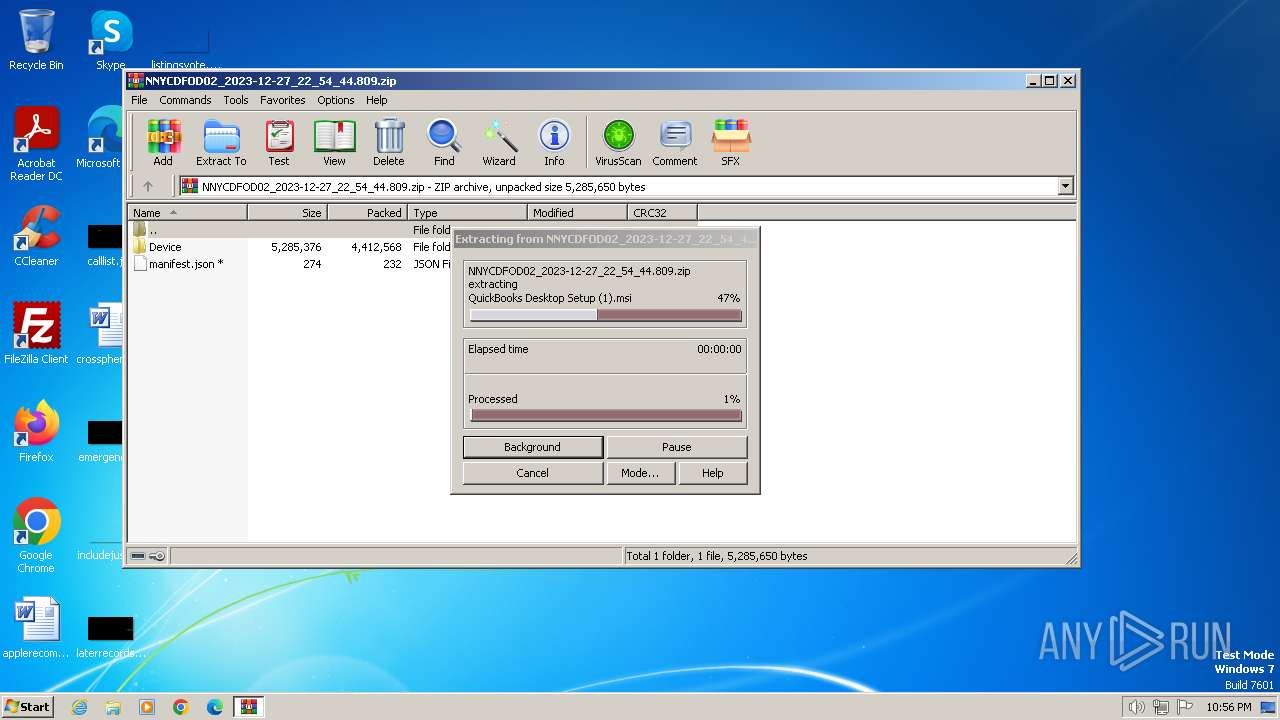Click Internet Explorer in the taskbar
The image size is (1280, 720).
pyautogui.click(x=79, y=707)
